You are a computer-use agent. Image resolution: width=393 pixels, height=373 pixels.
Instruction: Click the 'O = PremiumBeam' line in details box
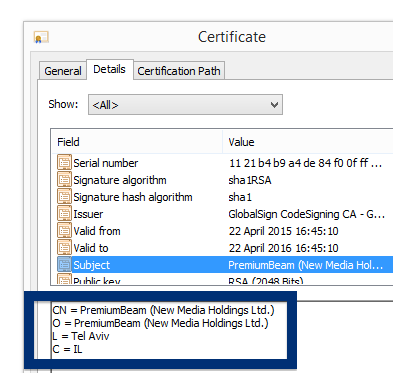[160, 323]
